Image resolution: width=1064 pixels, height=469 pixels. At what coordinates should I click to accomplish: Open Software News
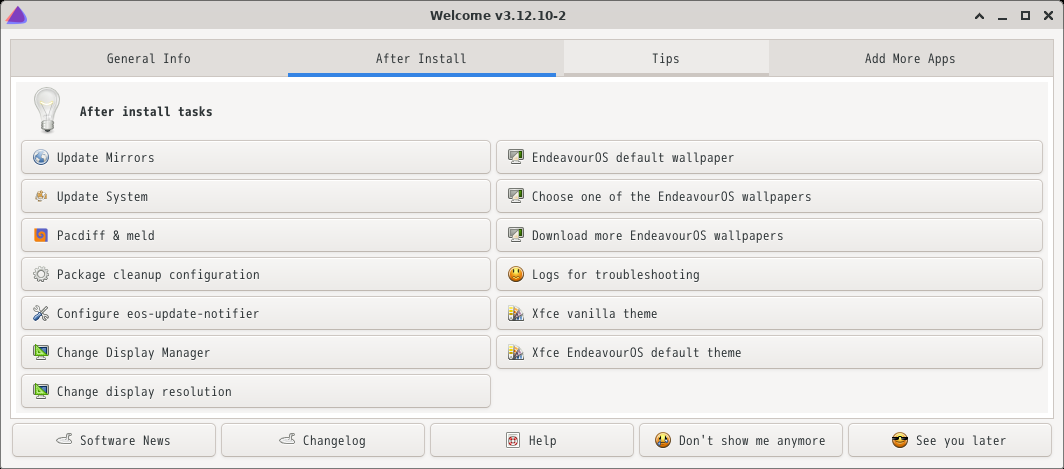(x=114, y=440)
